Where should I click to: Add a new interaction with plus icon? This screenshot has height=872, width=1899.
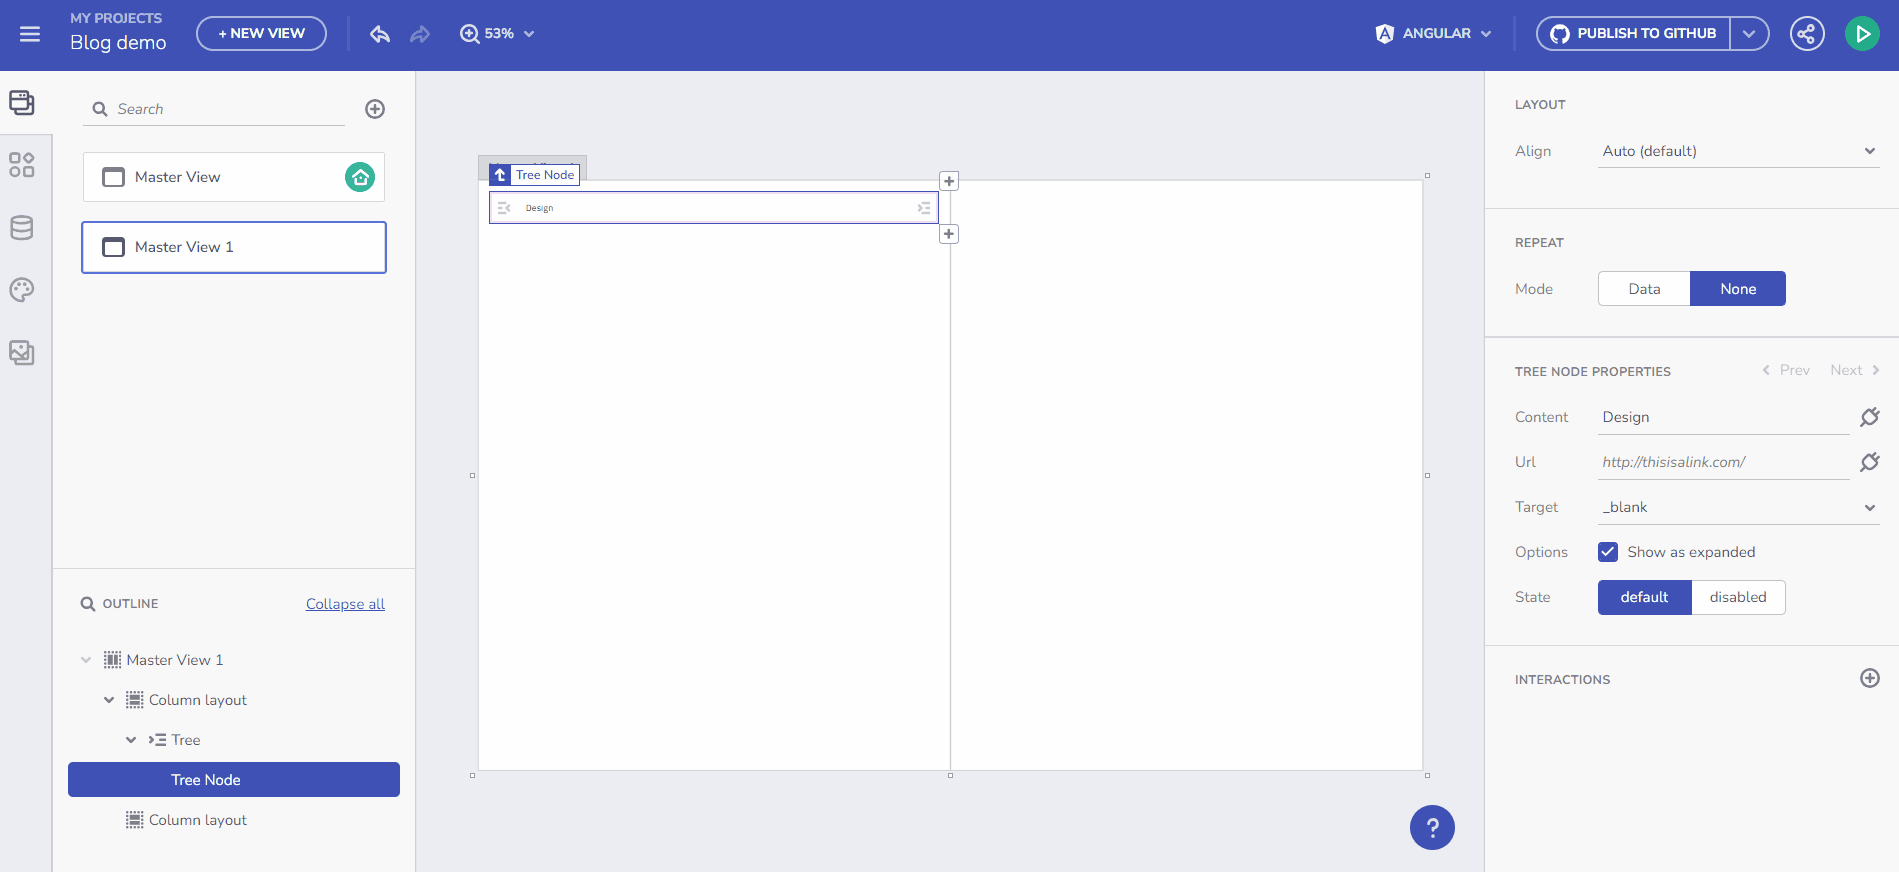tap(1869, 679)
